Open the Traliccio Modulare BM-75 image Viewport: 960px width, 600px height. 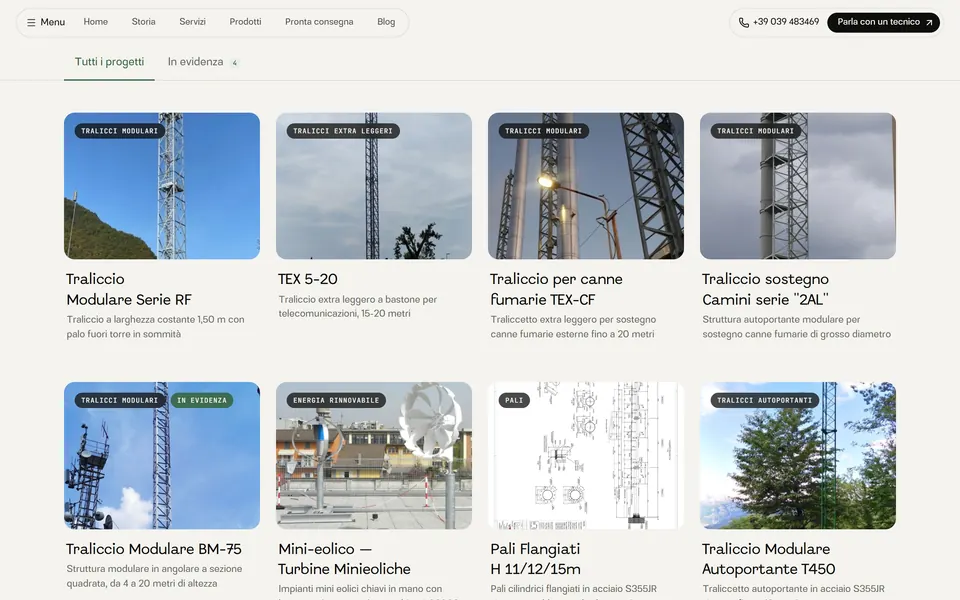(162, 456)
